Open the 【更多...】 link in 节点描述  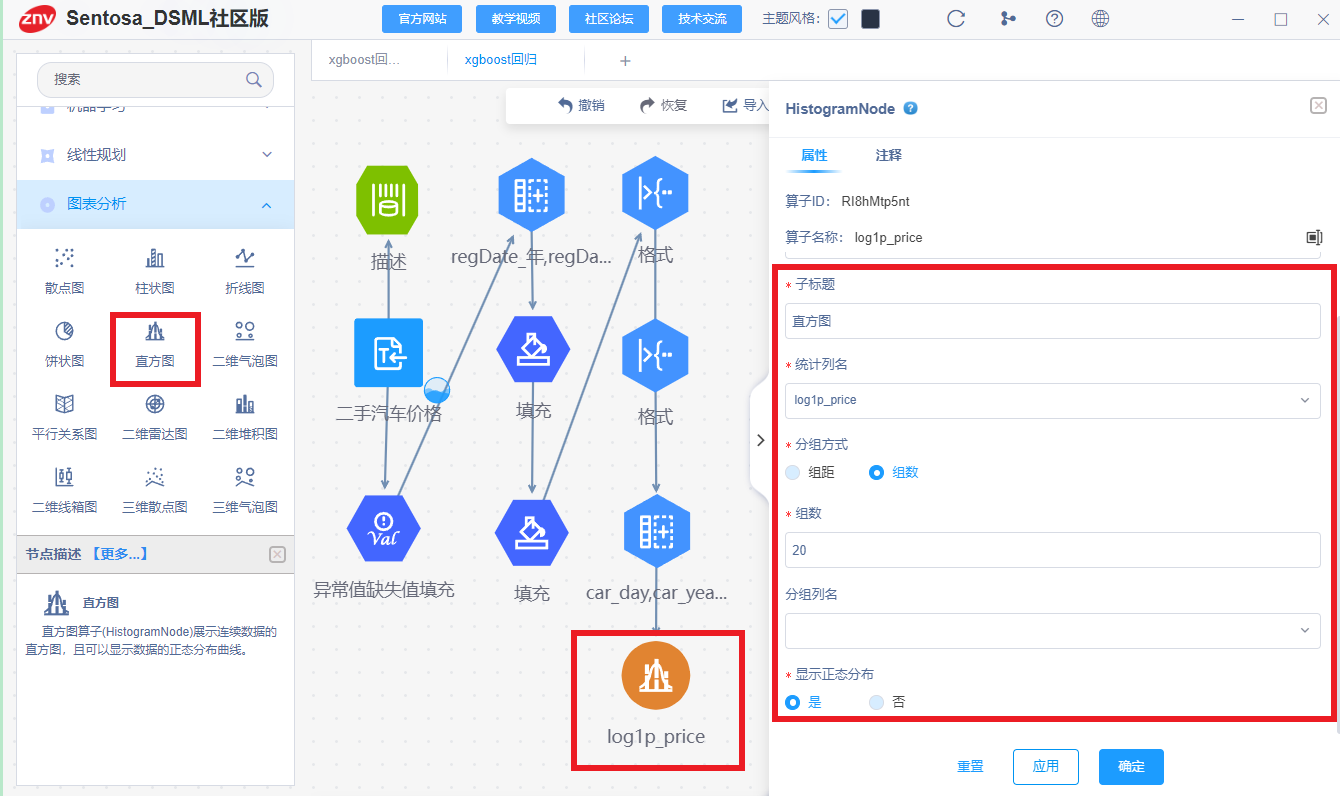pyautogui.click(x=118, y=554)
